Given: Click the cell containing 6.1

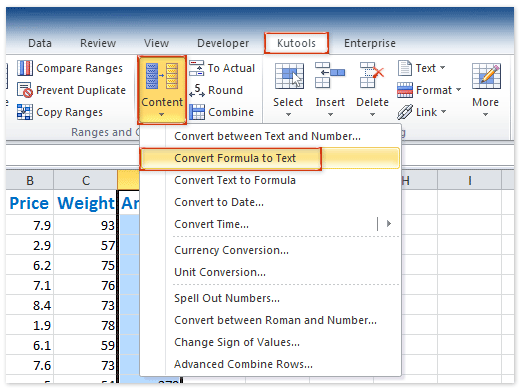Looking at the screenshot, I should (x=29, y=345).
